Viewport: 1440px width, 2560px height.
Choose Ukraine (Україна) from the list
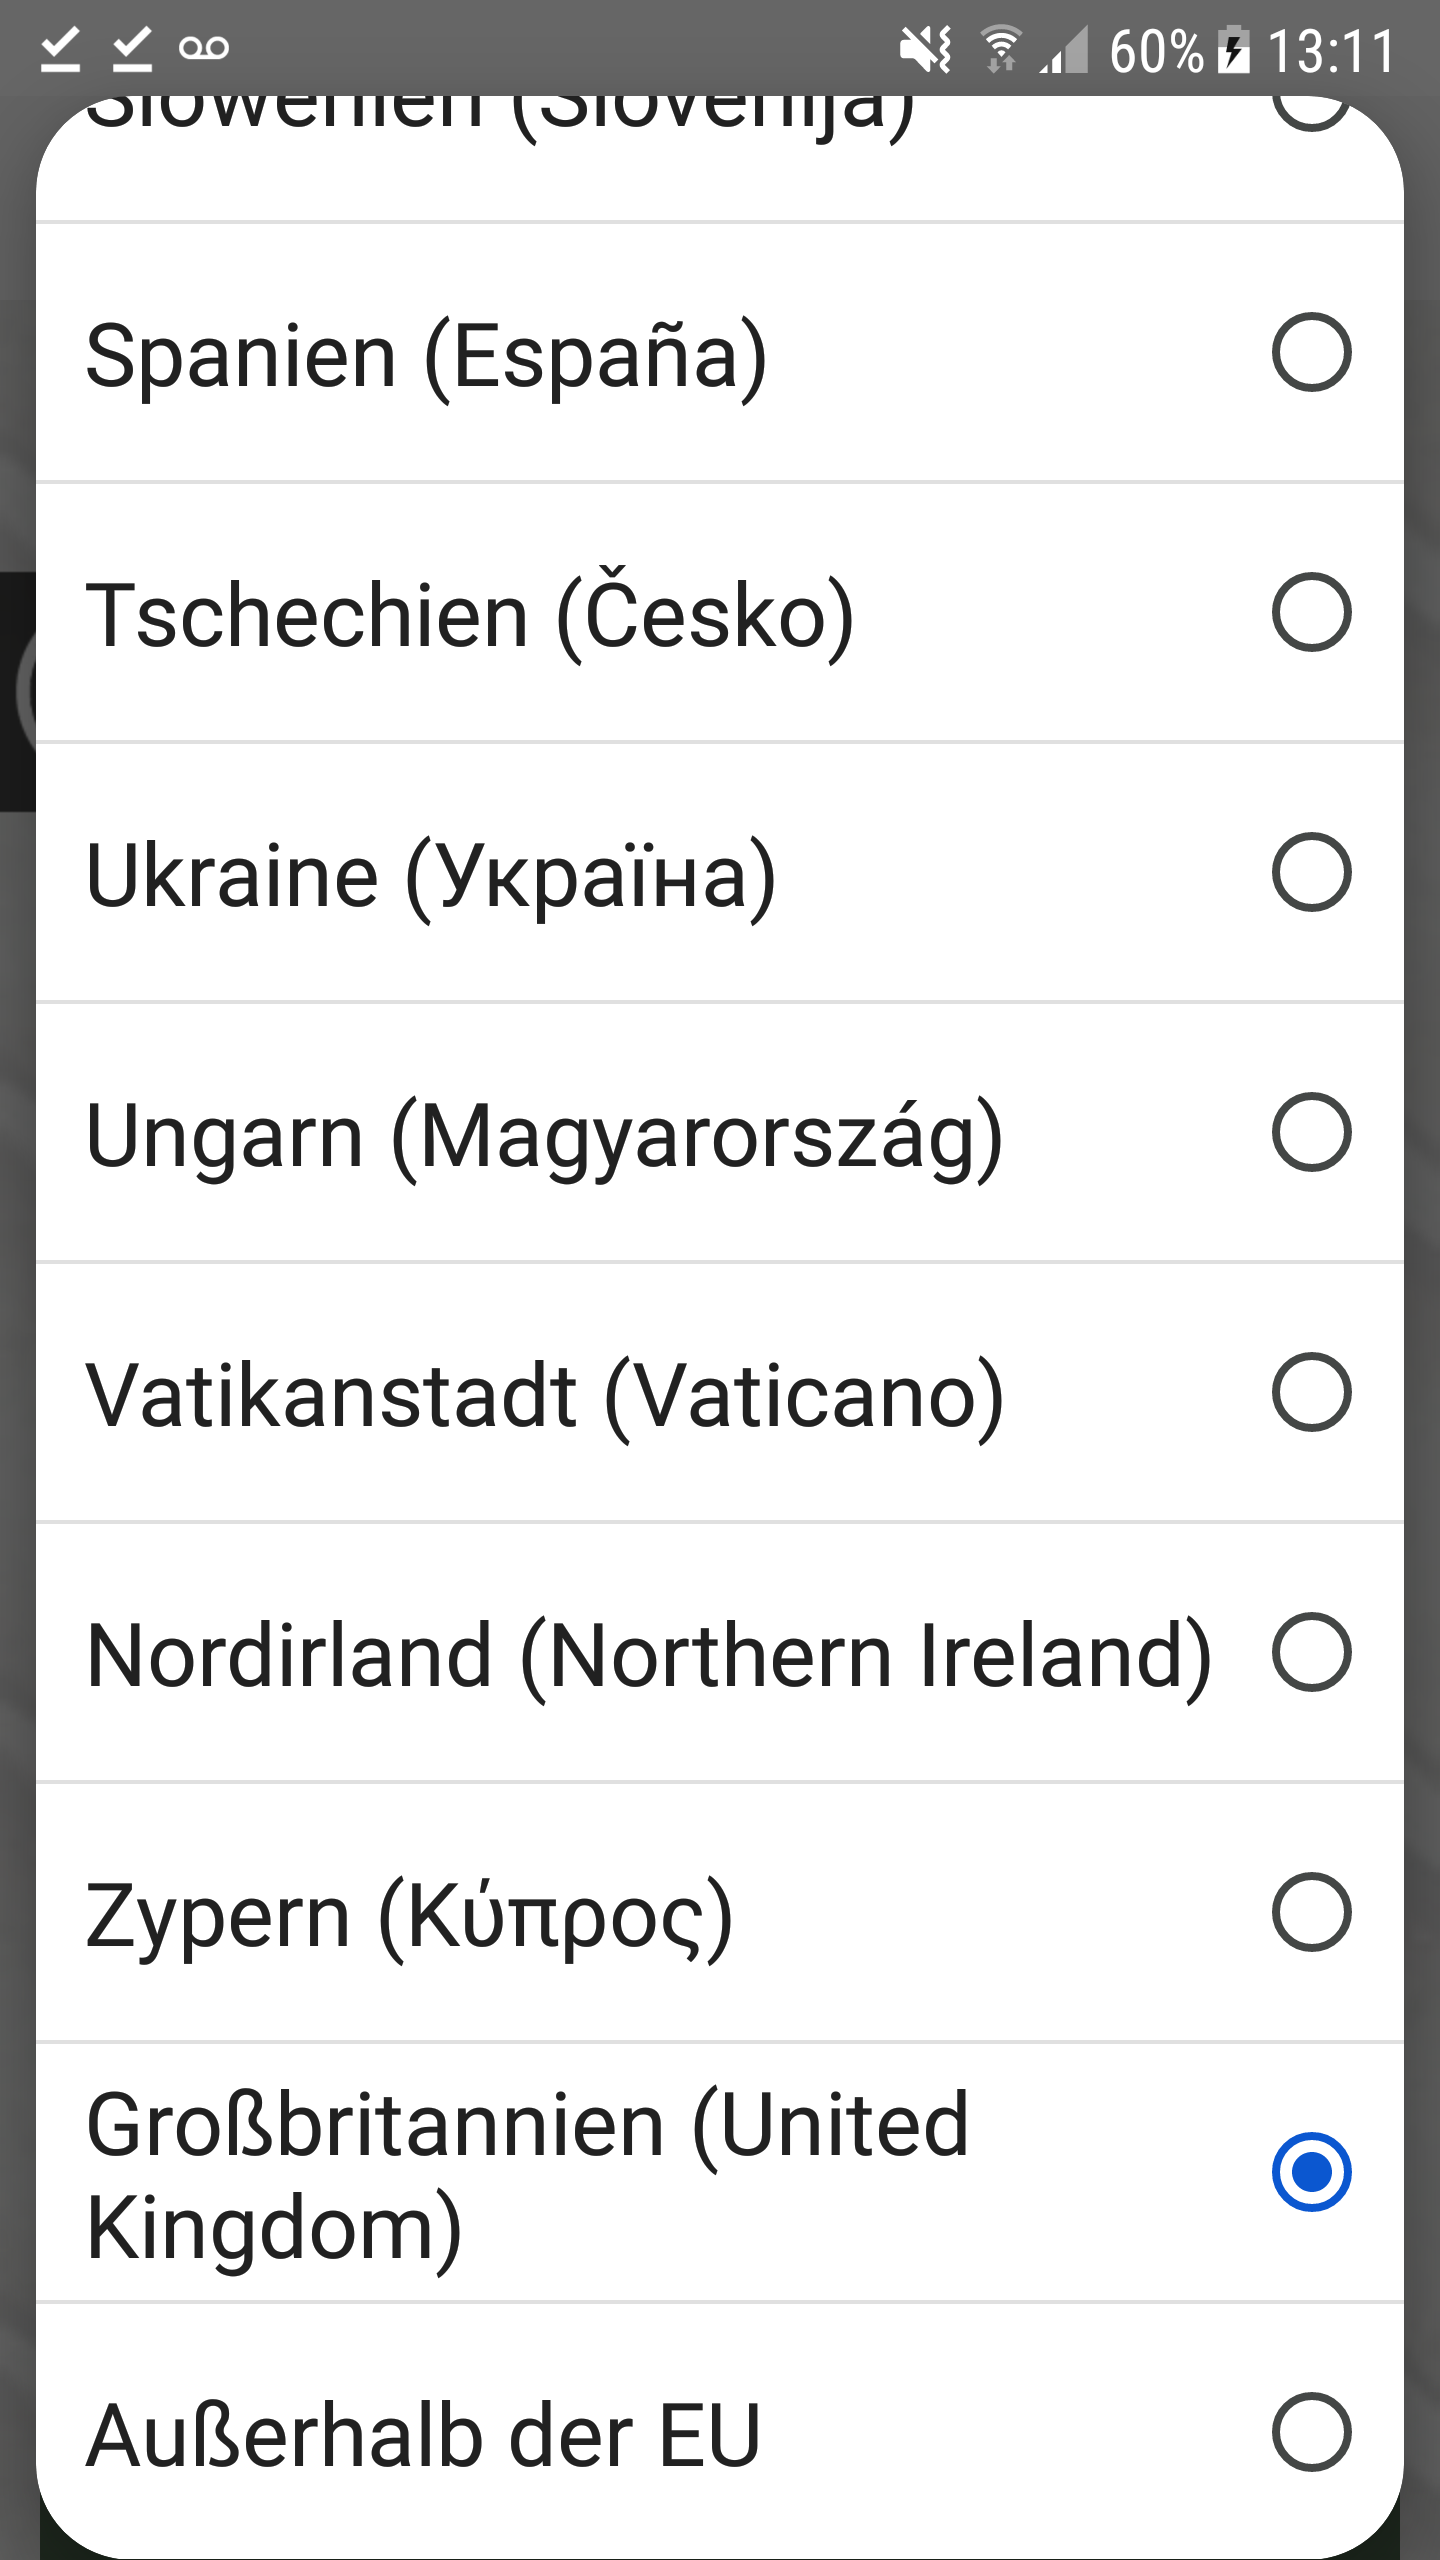tap(1311, 871)
